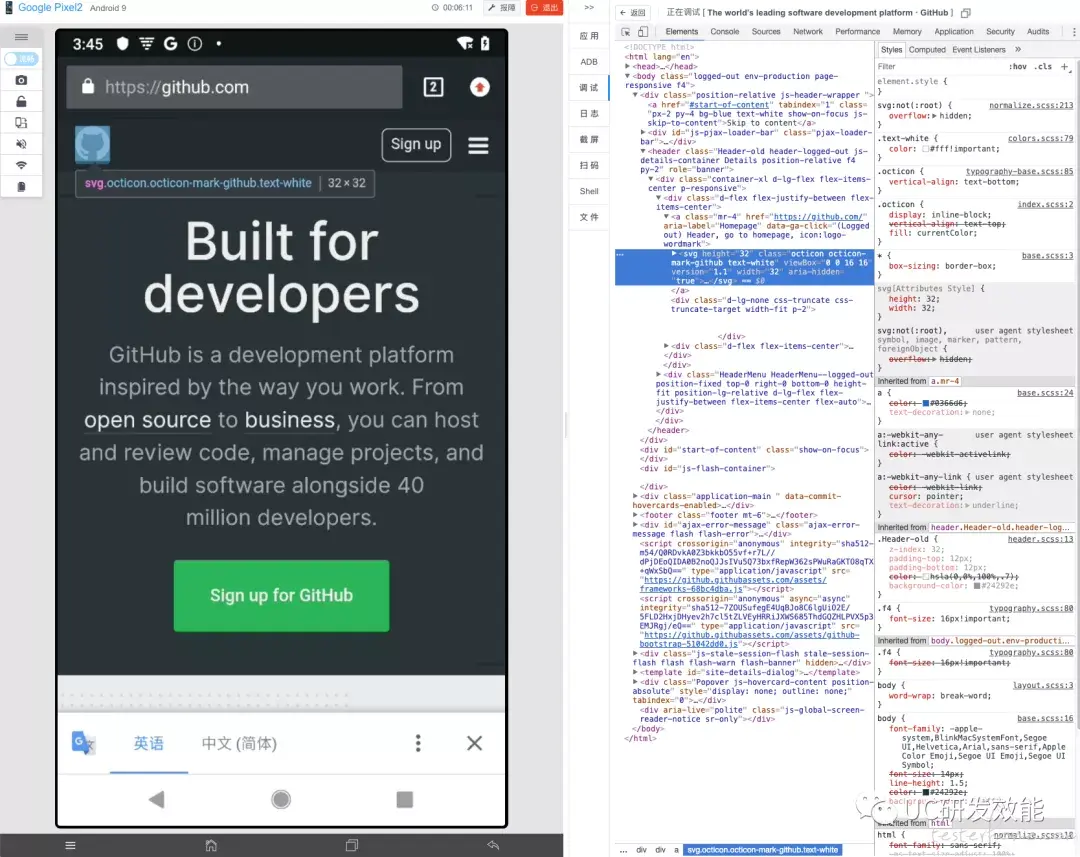Open the 日志 side tab

pos(589,114)
